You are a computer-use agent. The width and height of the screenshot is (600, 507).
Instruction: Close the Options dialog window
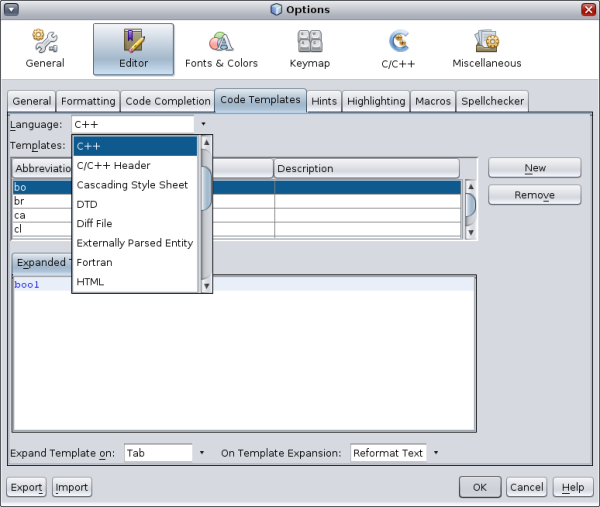(x=588, y=10)
